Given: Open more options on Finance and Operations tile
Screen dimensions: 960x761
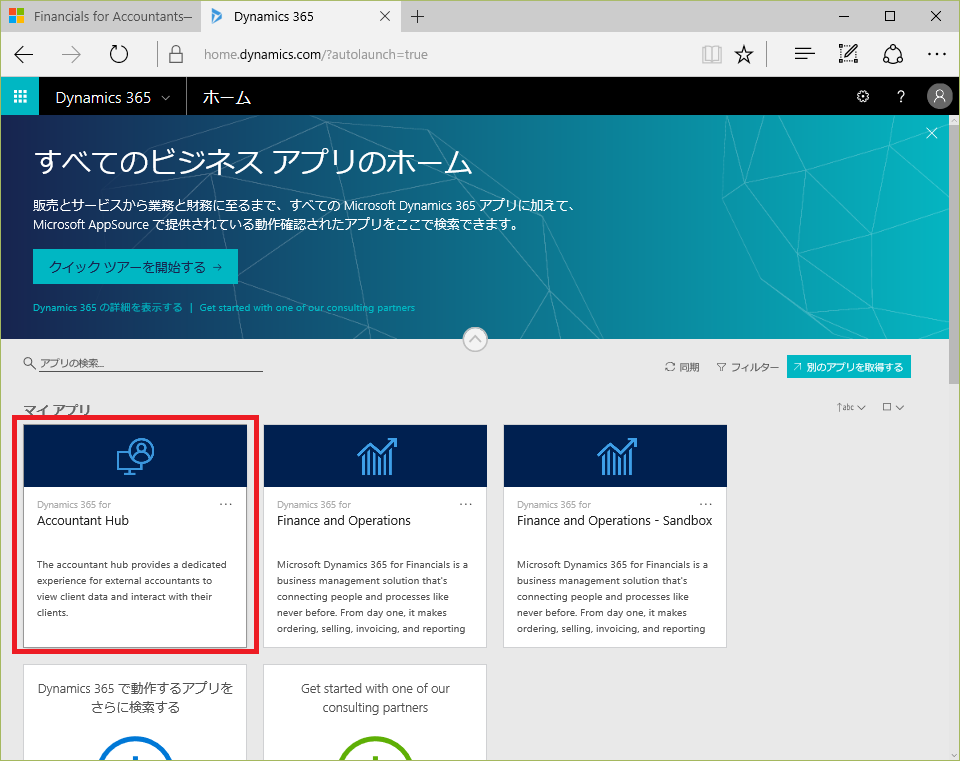Looking at the screenshot, I should point(465,504).
